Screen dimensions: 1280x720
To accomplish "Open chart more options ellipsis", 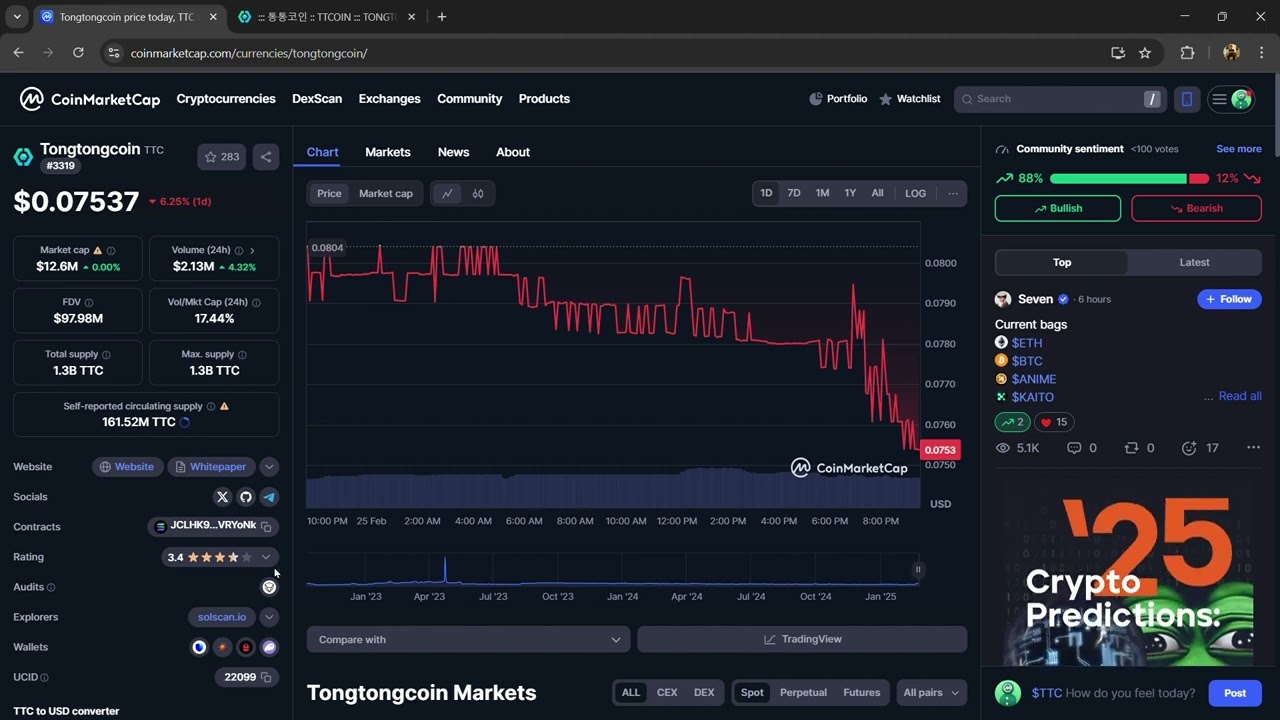I will click(x=953, y=193).
